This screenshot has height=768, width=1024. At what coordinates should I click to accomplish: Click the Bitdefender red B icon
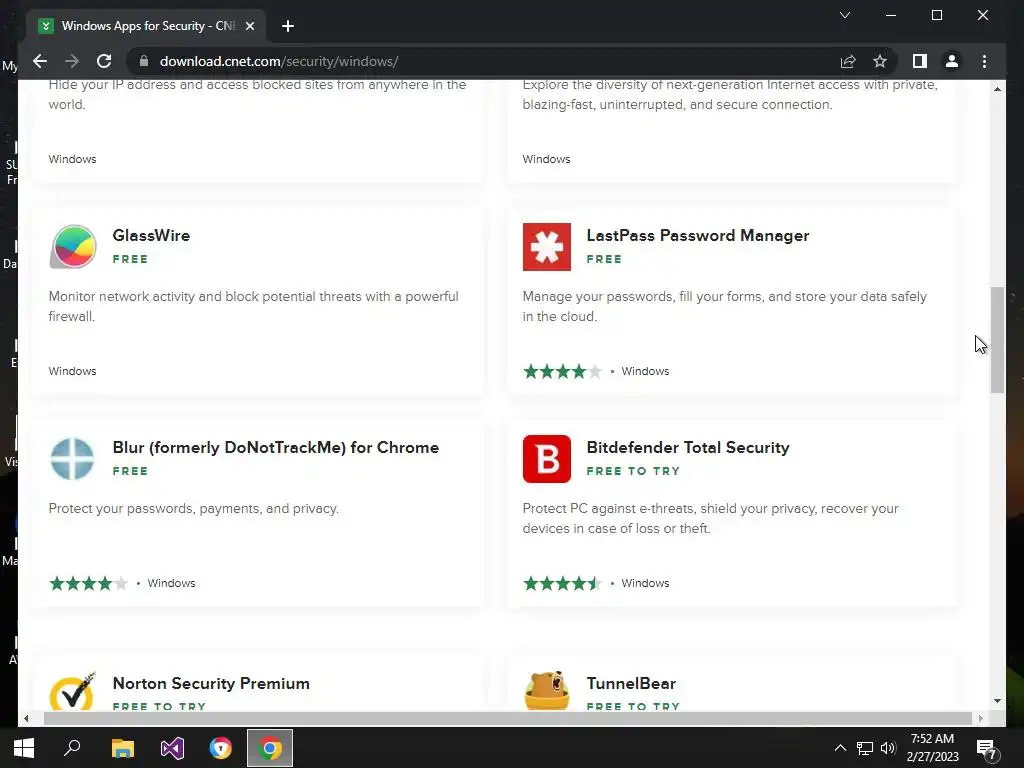(547, 458)
